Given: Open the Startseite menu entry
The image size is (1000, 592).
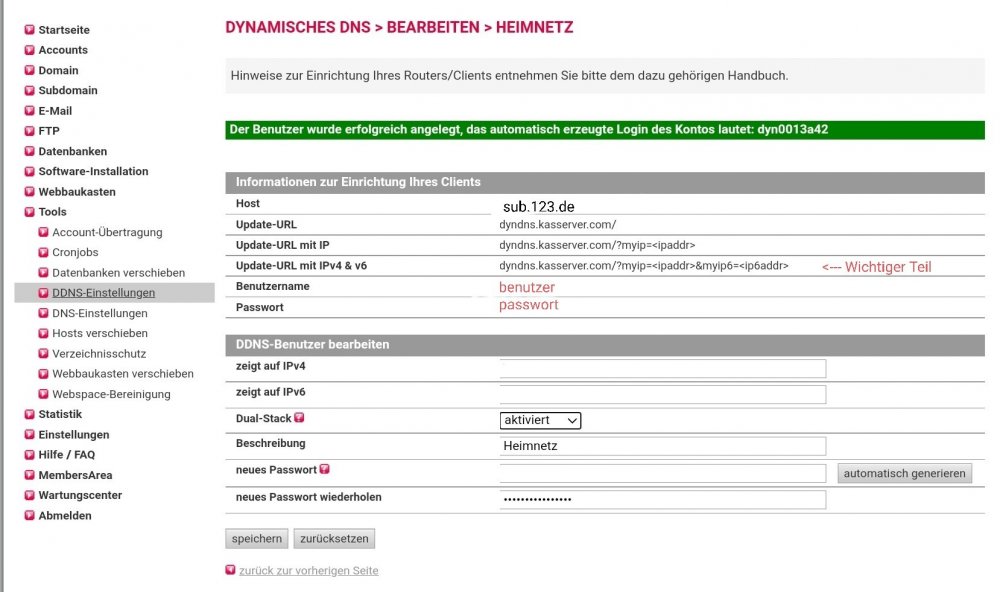Looking at the screenshot, I should [64, 30].
